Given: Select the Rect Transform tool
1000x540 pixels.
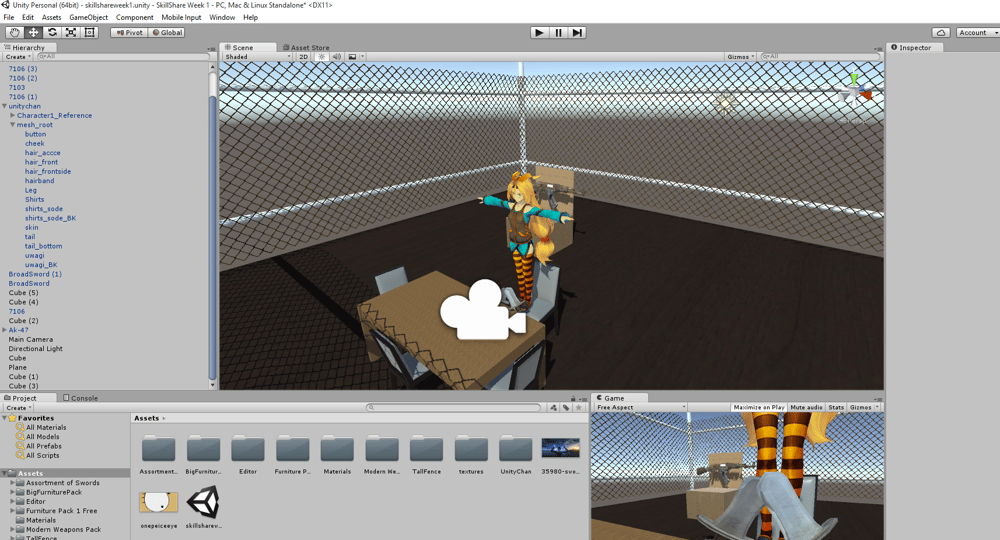Looking at the screenshot, I should click(x=89, y=33).
